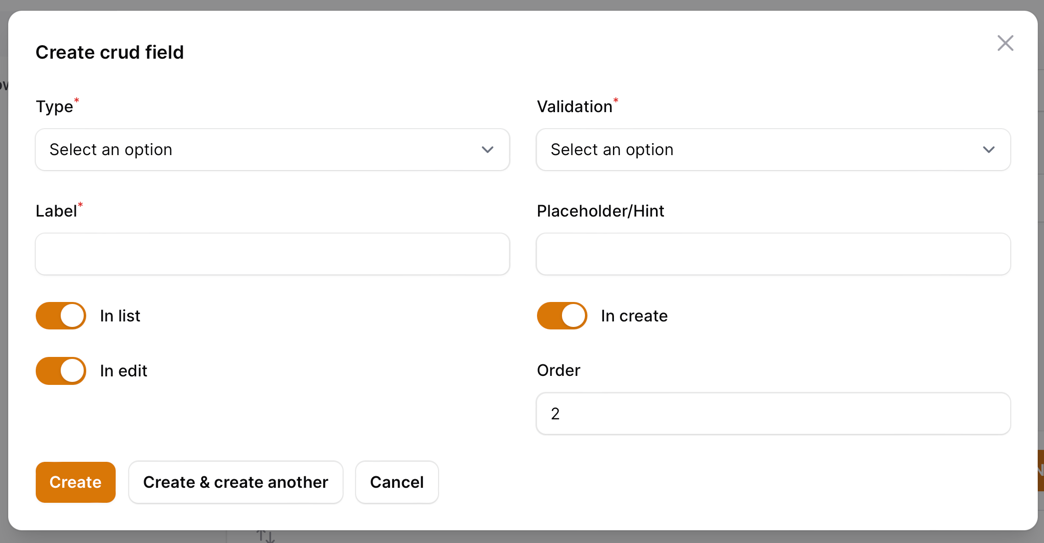The height and width of the screenshot is (543, 1044).
Task: Turn off the In create toggle
Action: [x=562, y=316]
